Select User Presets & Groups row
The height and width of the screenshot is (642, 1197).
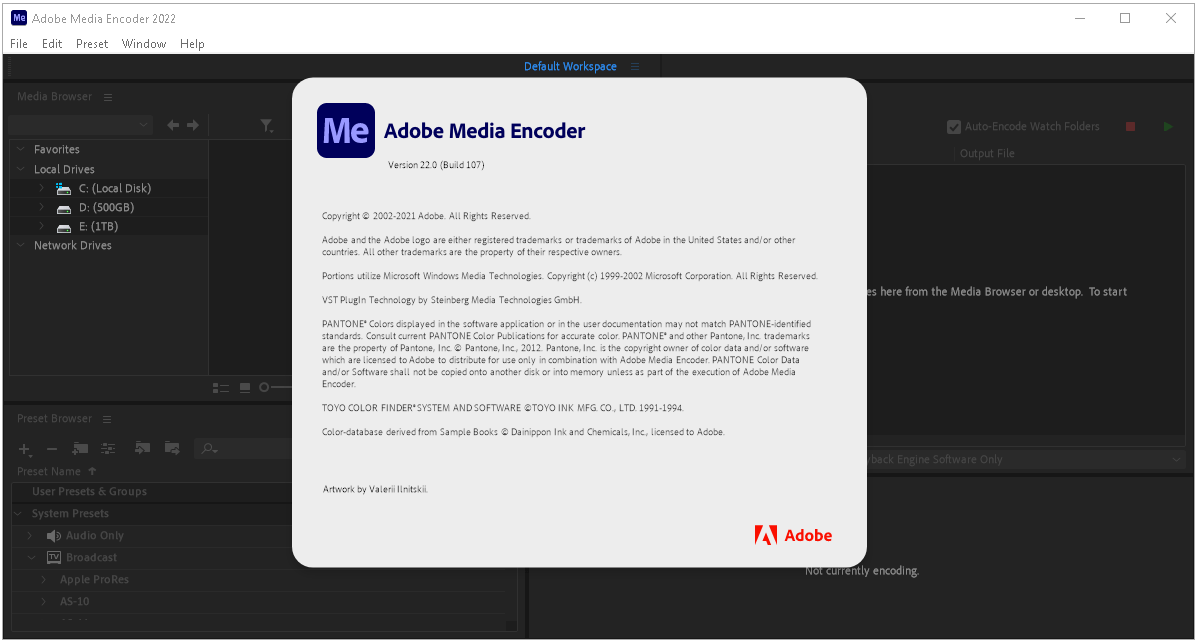[152, 492]
